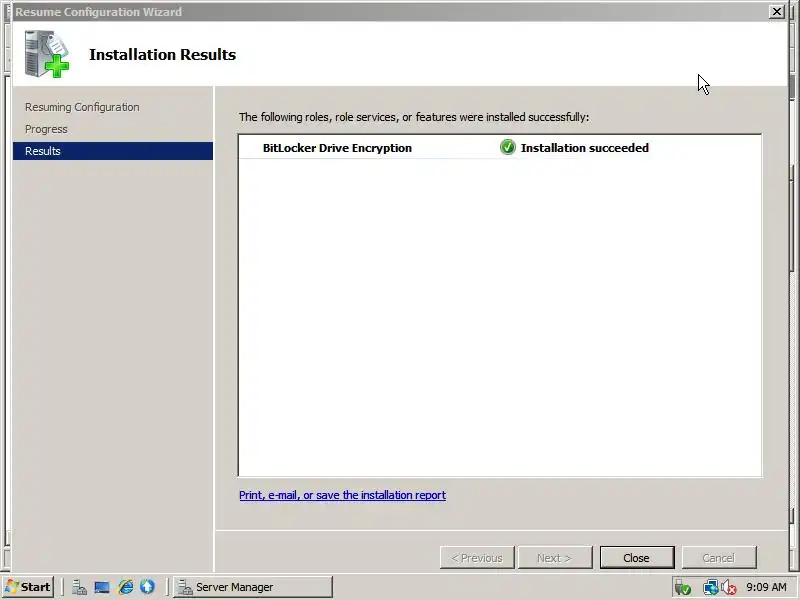Select the Results step in the wizard sidebar
800x600 pixels.
pyautogui.click(x=113, y=151)
